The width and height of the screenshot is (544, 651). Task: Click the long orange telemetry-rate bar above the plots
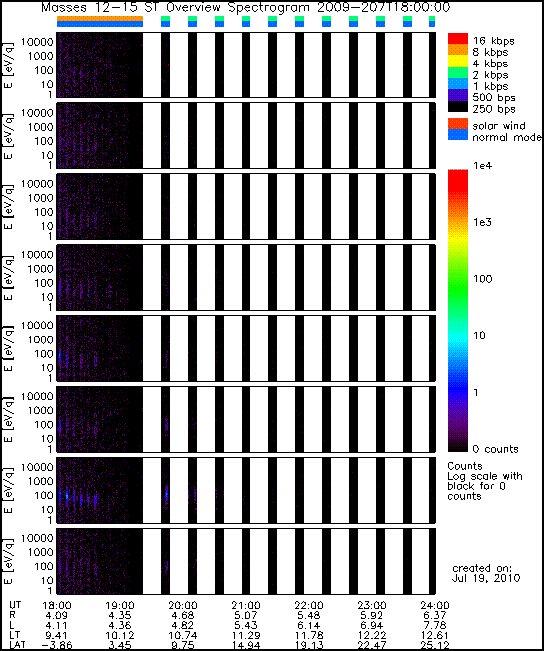(x=100, y=18)
